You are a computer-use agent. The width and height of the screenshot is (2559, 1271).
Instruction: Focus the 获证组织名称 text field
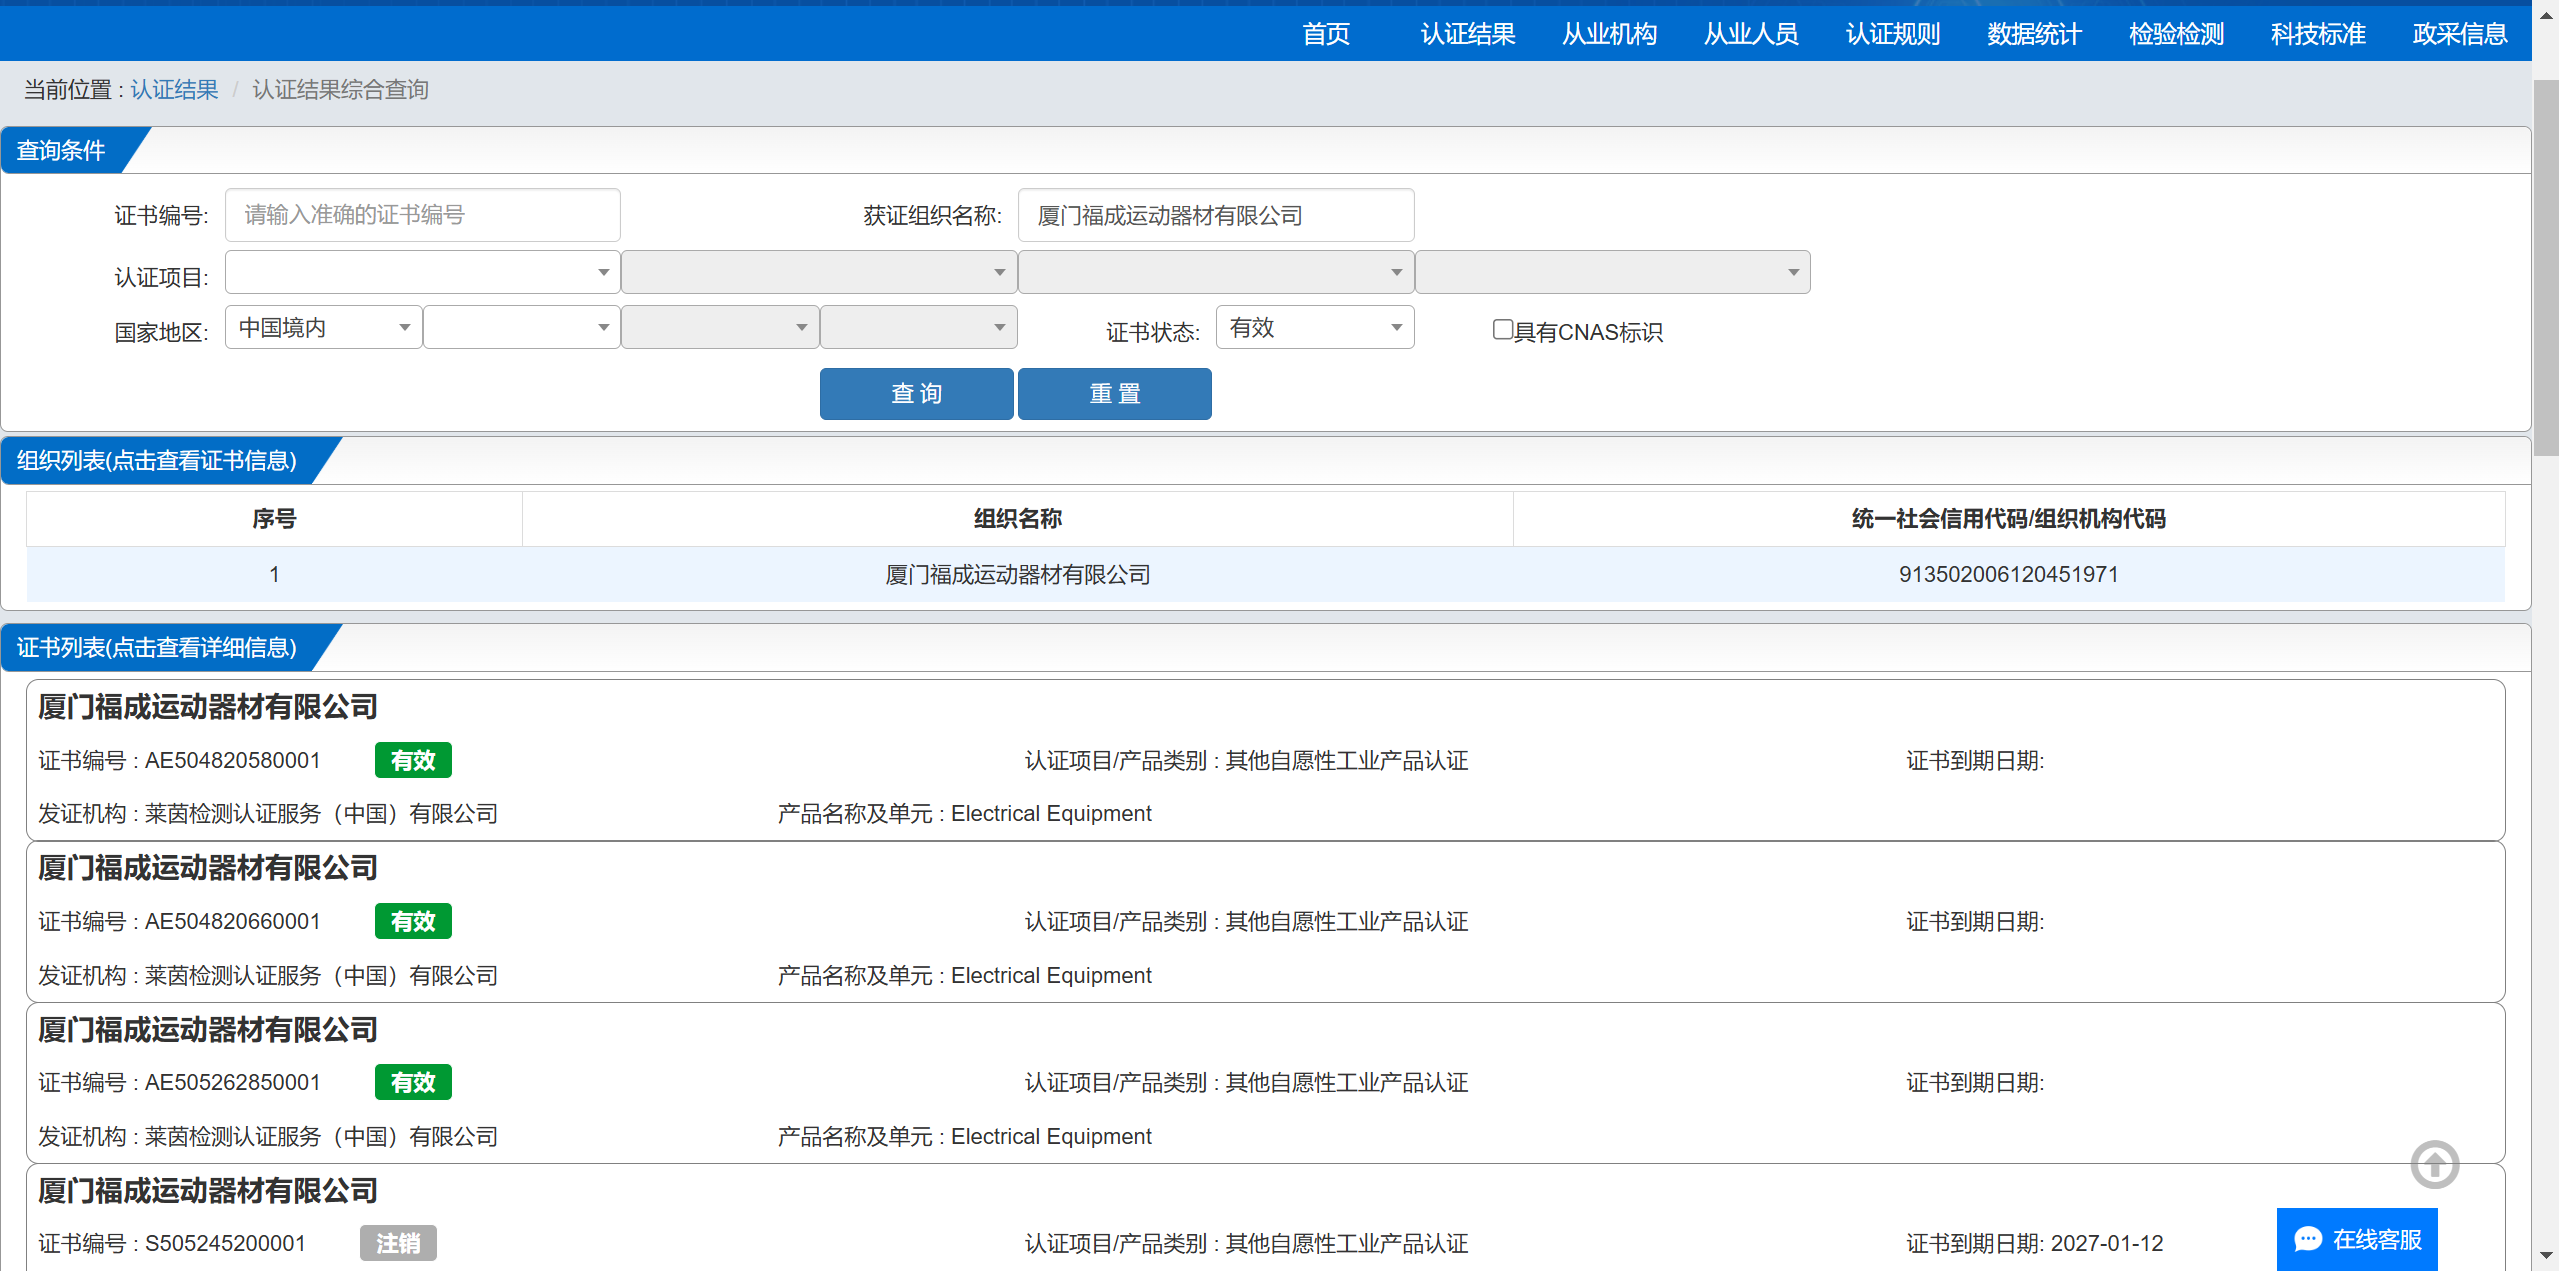[x=1215, y=215]
